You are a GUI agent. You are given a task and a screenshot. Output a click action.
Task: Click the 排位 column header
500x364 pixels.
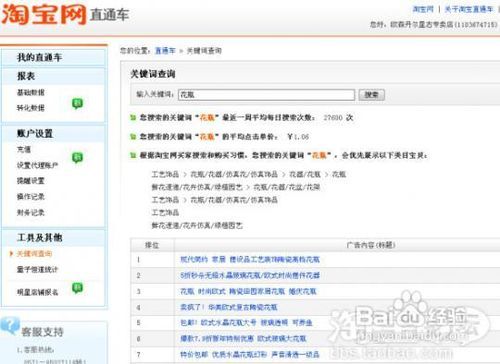tap(152, 245)
